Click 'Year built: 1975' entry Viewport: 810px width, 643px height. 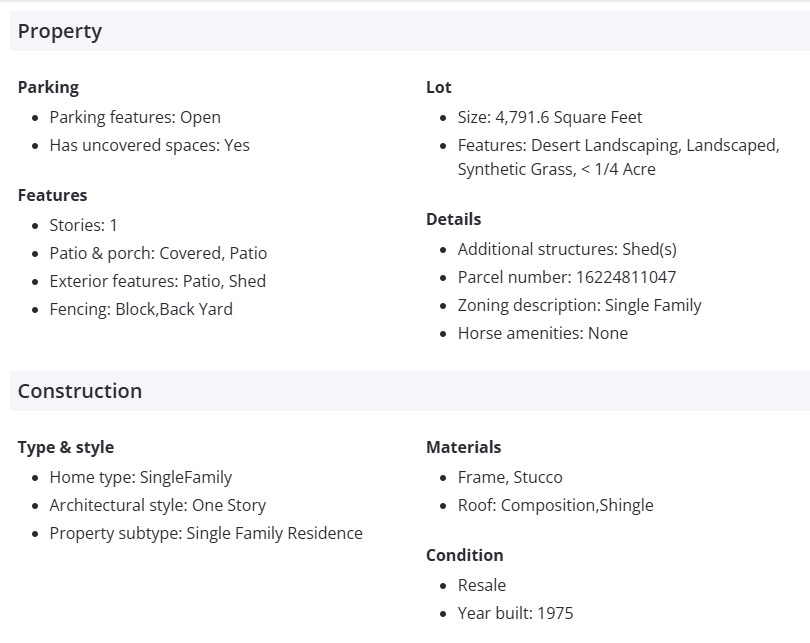515,613
